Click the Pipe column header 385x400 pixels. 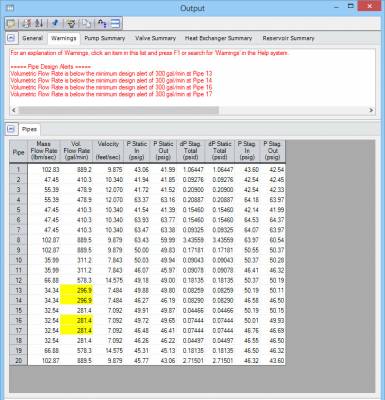click(18, 152)
